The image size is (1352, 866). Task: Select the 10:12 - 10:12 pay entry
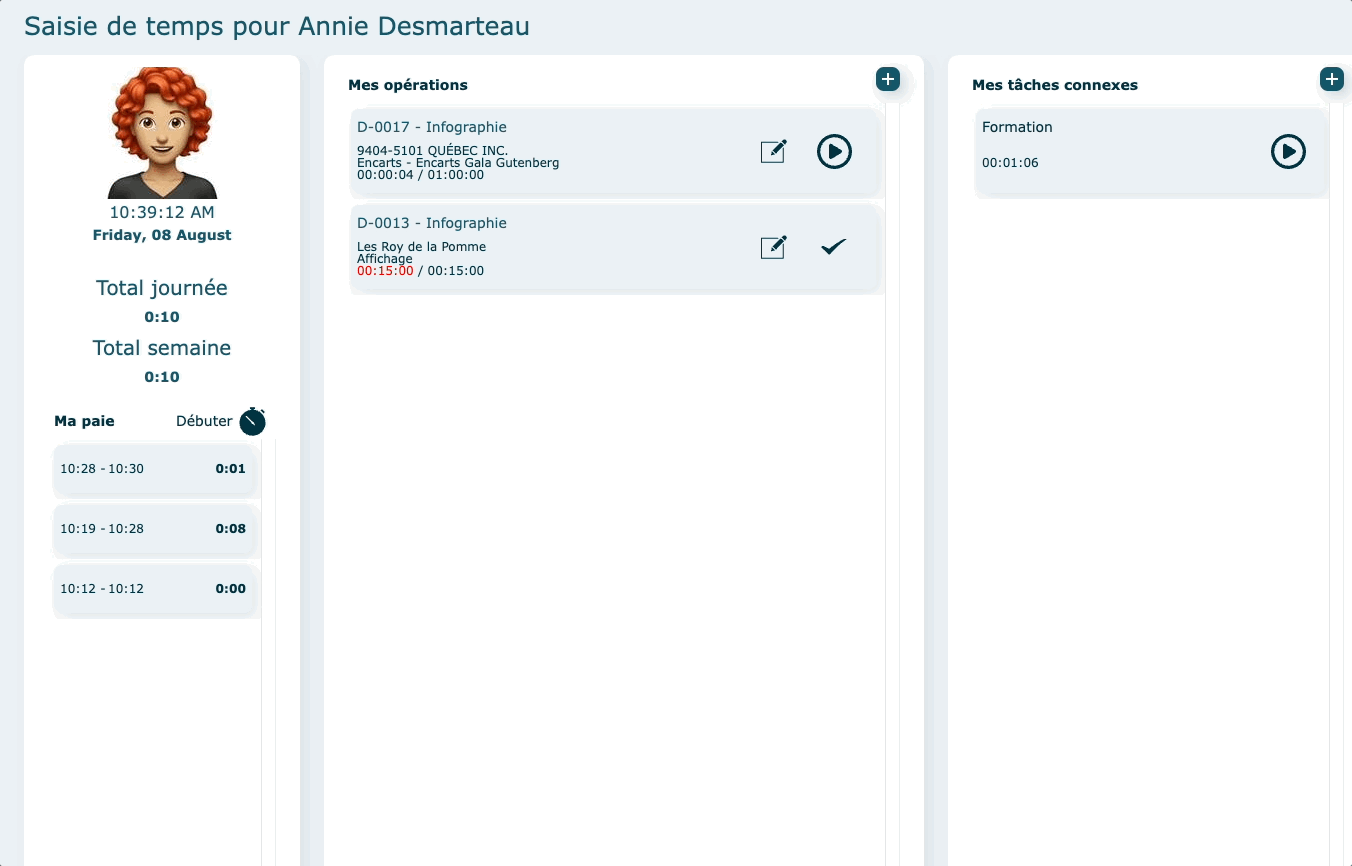click(x=154, y=589)
